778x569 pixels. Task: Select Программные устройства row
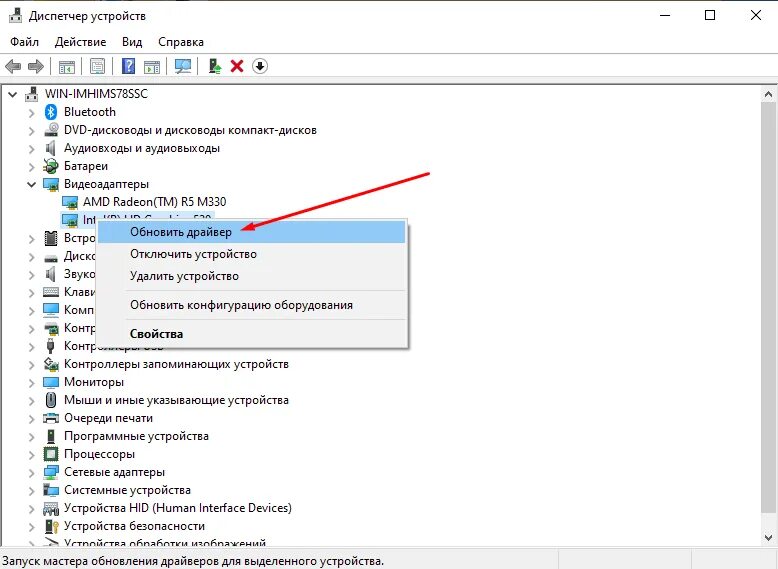tap(136, 436)
